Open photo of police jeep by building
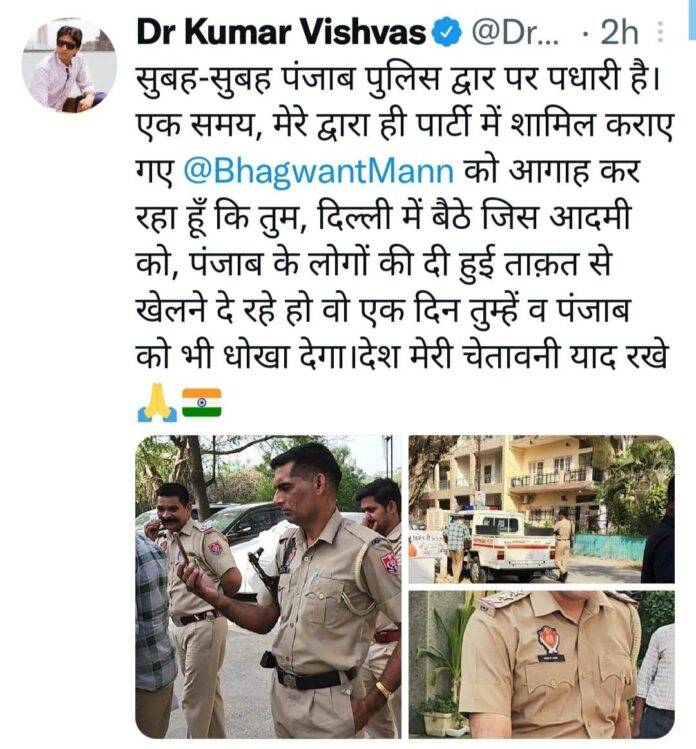Image resolution: width=696 pixels, height=749 pixels. pyautogui.click(x=541, y=509)
